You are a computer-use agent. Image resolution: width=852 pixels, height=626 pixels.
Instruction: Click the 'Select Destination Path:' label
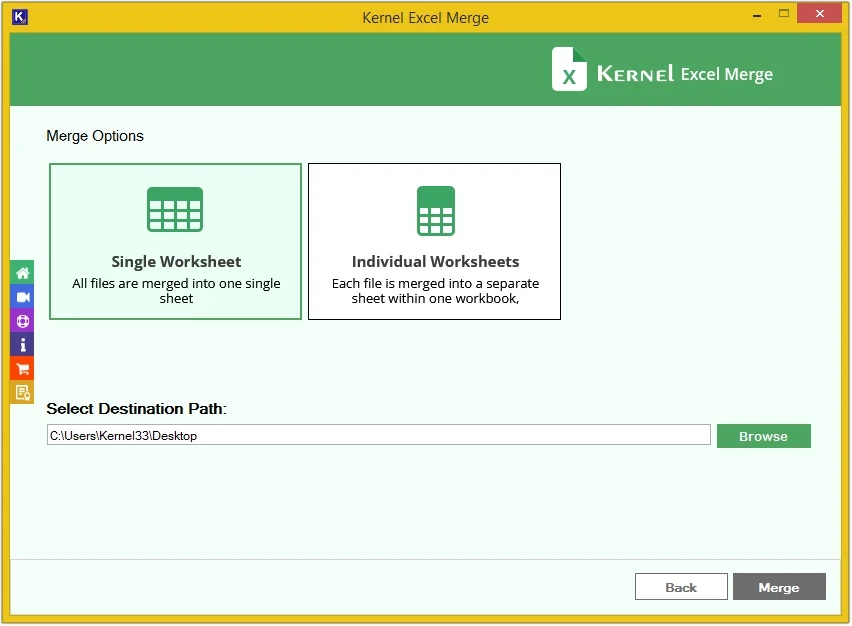pyautogui.click(x=136, y=409)
